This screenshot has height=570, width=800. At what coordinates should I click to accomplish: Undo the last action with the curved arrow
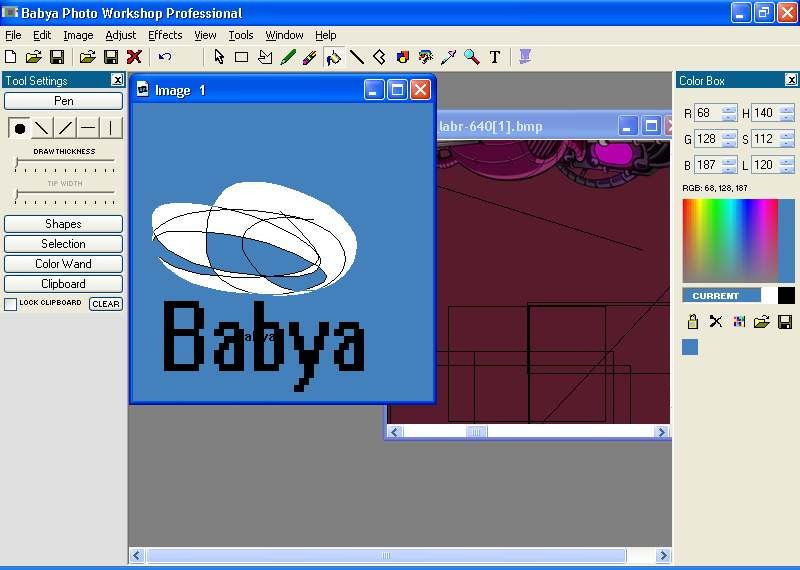[x=165, y=57]
